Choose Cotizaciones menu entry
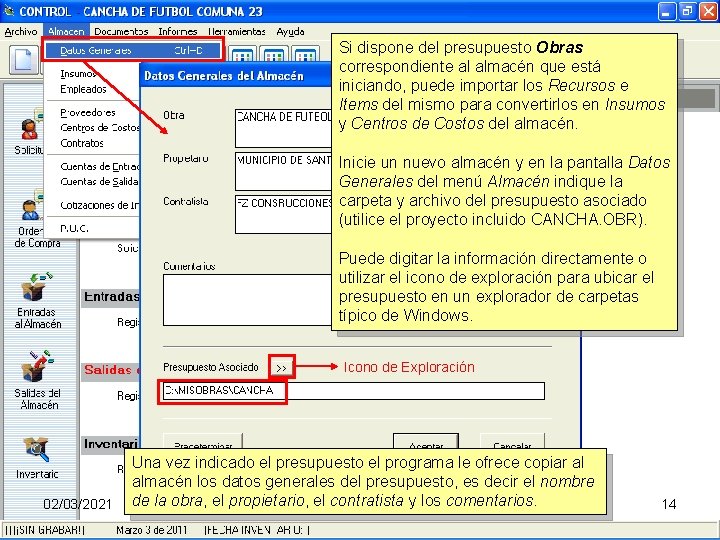The width and height of the screenshot is (720, 540). click(99, 205)
